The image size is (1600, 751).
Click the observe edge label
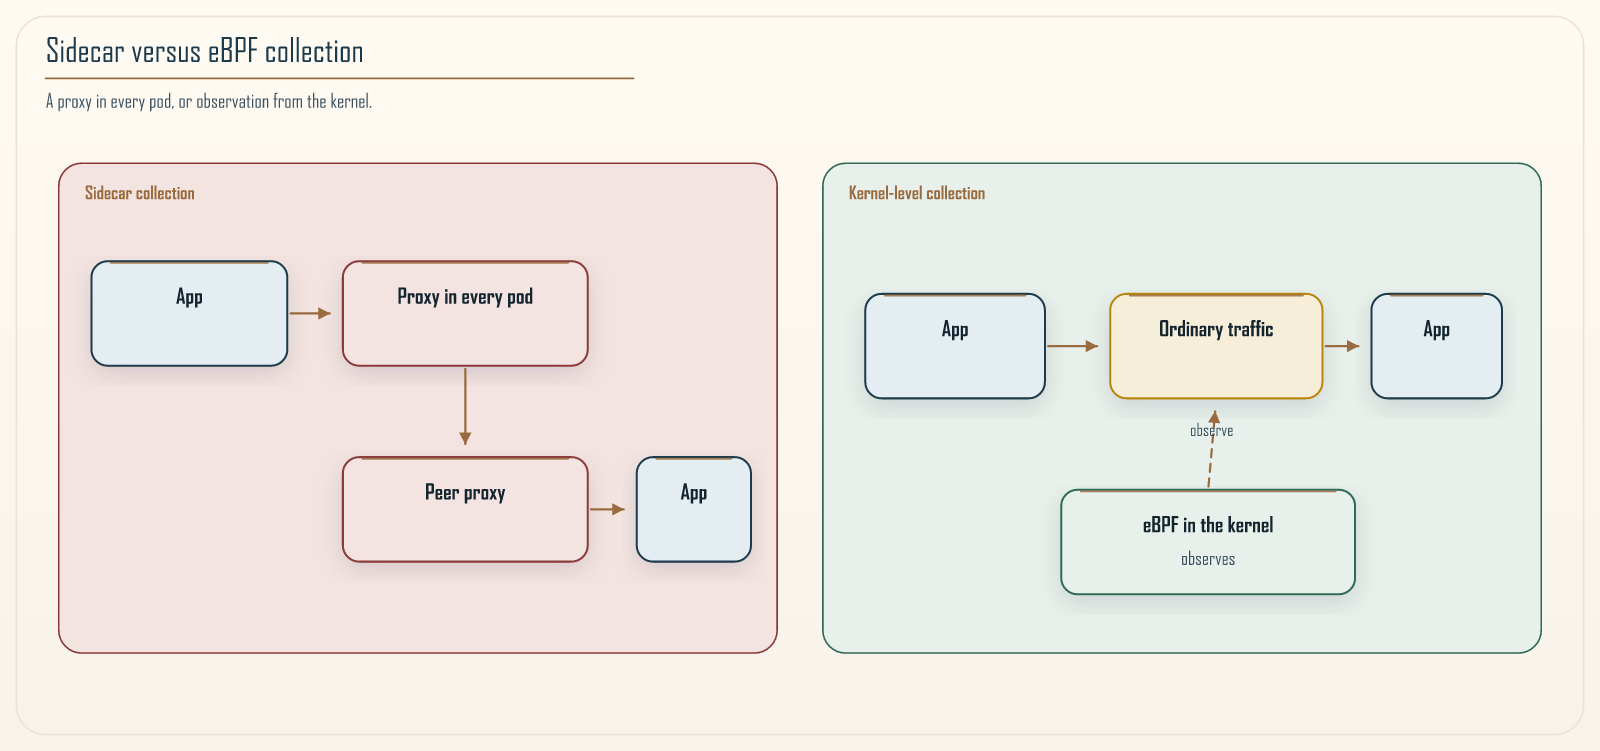pyautogui.click(x=1212, y=431)
